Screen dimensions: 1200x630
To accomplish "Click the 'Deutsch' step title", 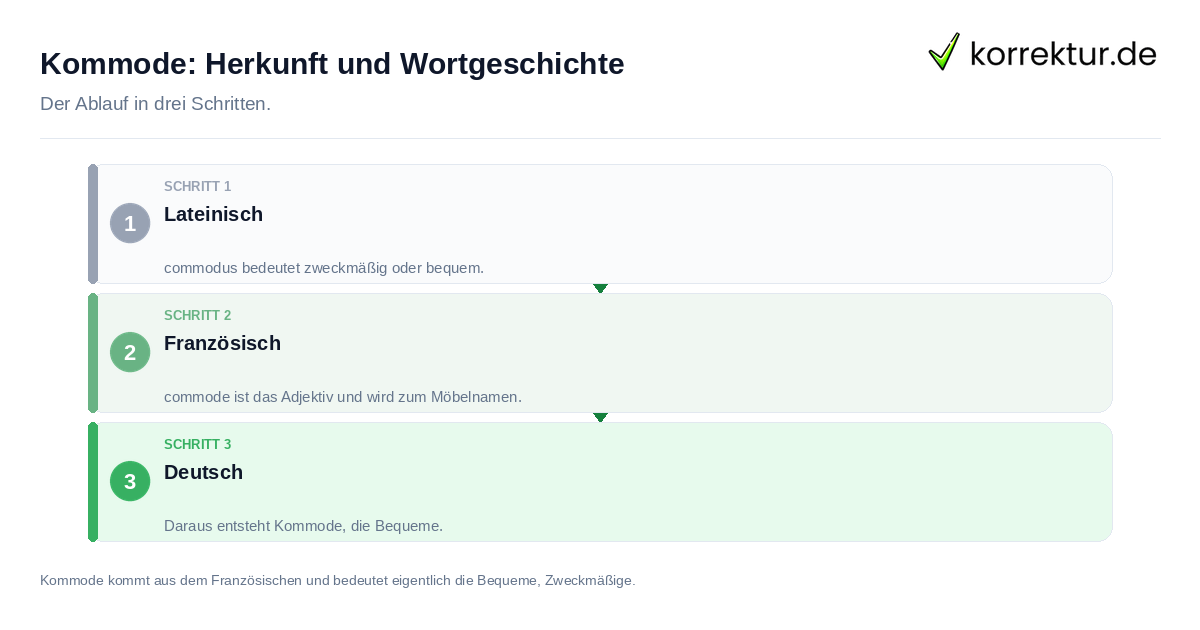I will pos(203,472).
